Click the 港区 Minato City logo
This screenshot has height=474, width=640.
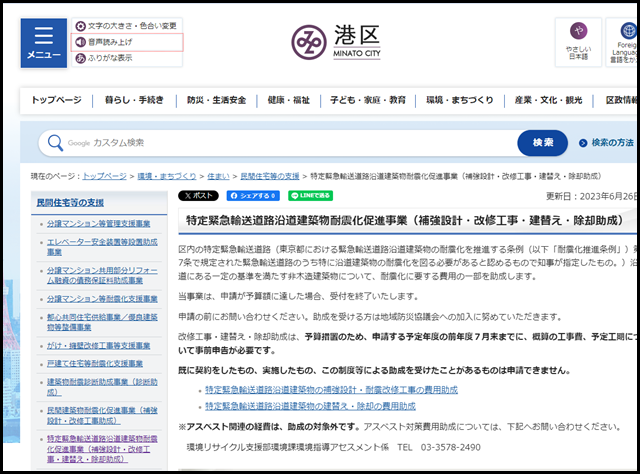click(336, 41)
